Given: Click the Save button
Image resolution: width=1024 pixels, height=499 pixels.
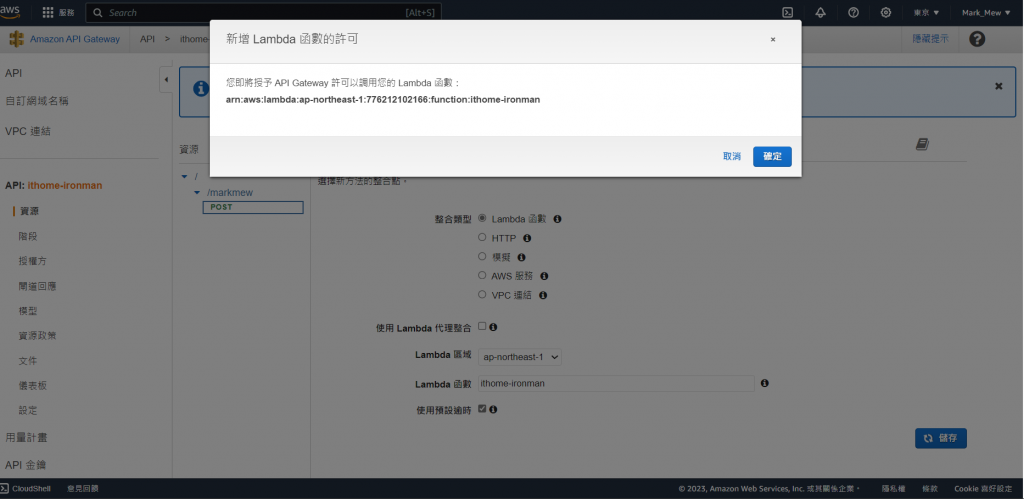Looking at the screenshot, I should [940, 438].
